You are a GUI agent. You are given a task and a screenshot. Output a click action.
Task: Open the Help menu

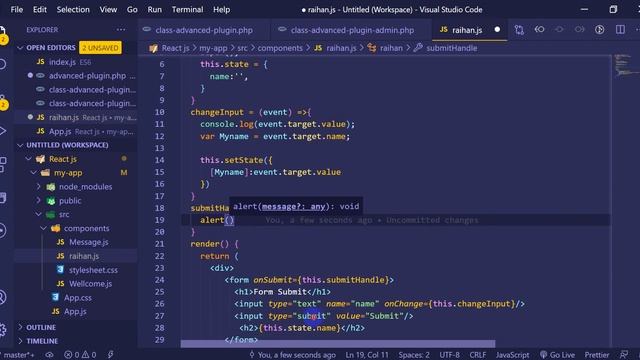221,9
